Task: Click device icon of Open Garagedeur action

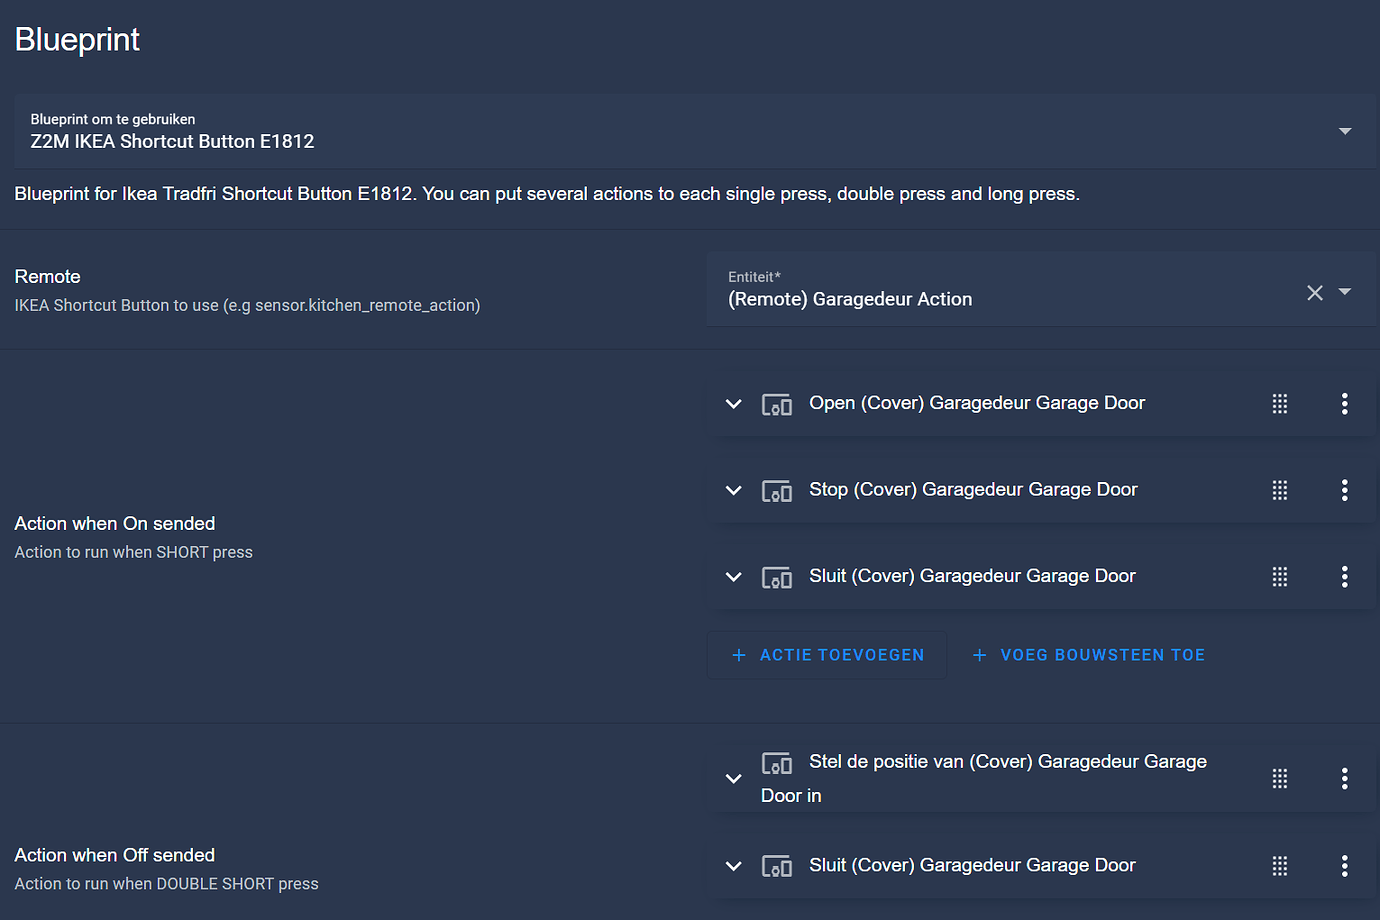Action: 777,404
